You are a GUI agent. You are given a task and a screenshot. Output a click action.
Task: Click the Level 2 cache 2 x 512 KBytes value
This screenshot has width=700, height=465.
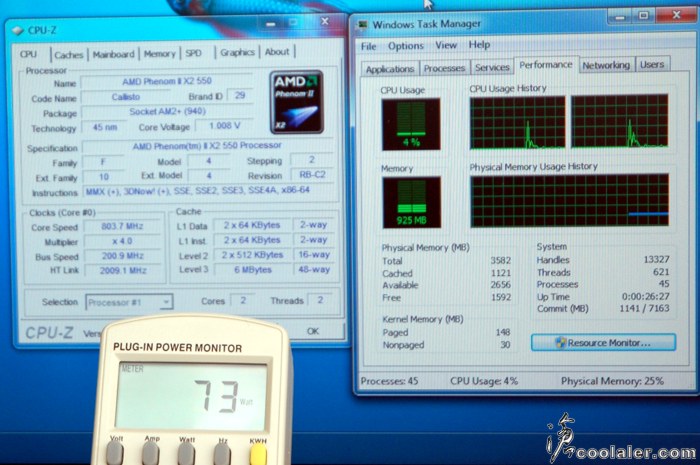252,255
